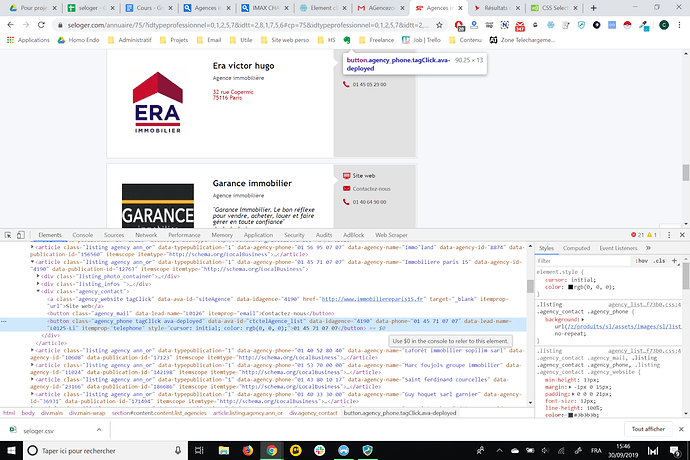The width and height of the screenshot is (690, 460).
Task: Click the Cortana microphone icon
Action: click(178, 450)
